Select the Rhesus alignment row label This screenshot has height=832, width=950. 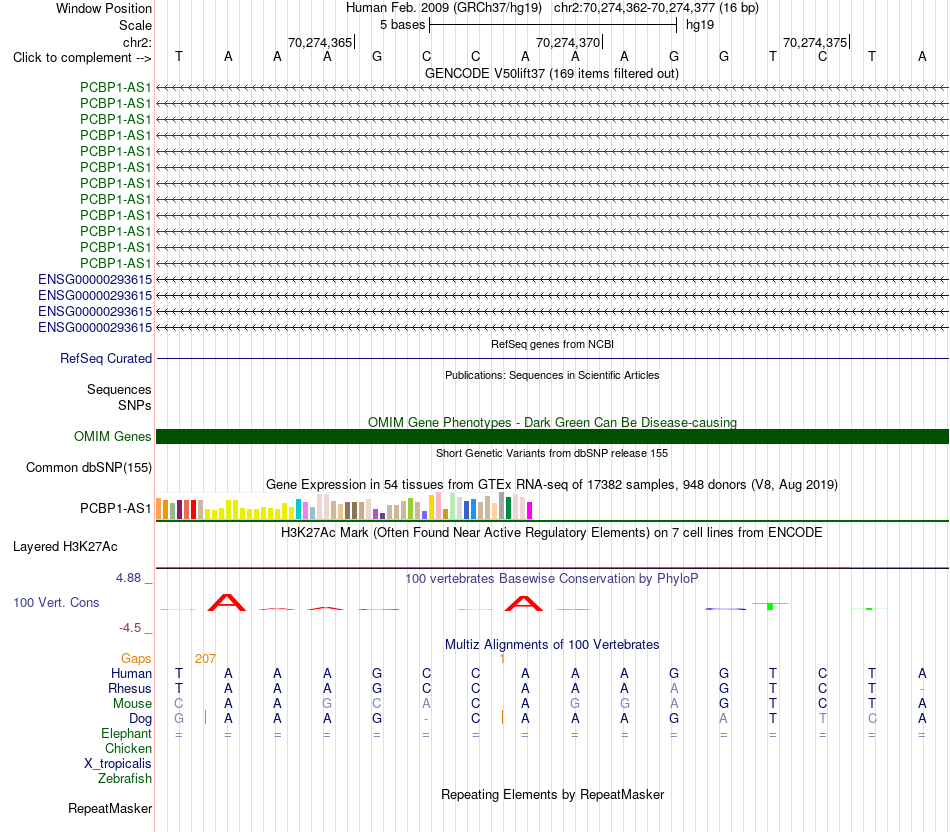point(130,689)
